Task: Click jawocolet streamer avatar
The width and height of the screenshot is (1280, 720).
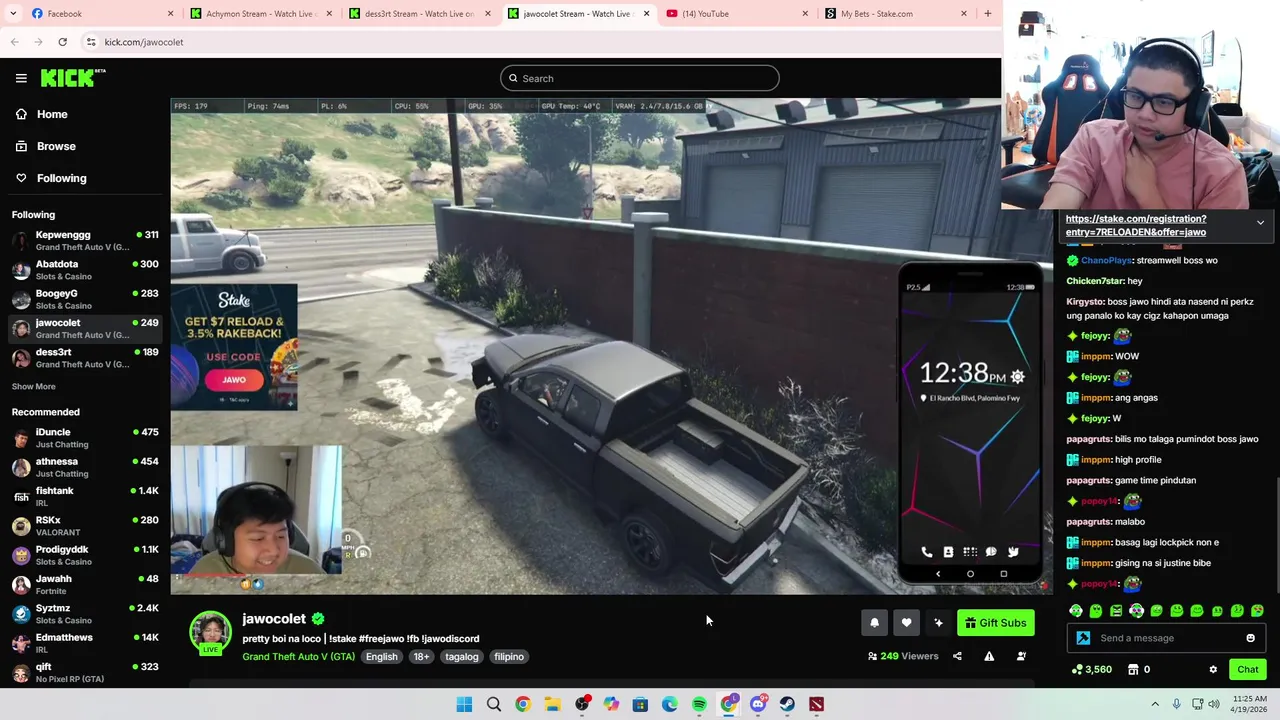Action: tap(210, 632)
